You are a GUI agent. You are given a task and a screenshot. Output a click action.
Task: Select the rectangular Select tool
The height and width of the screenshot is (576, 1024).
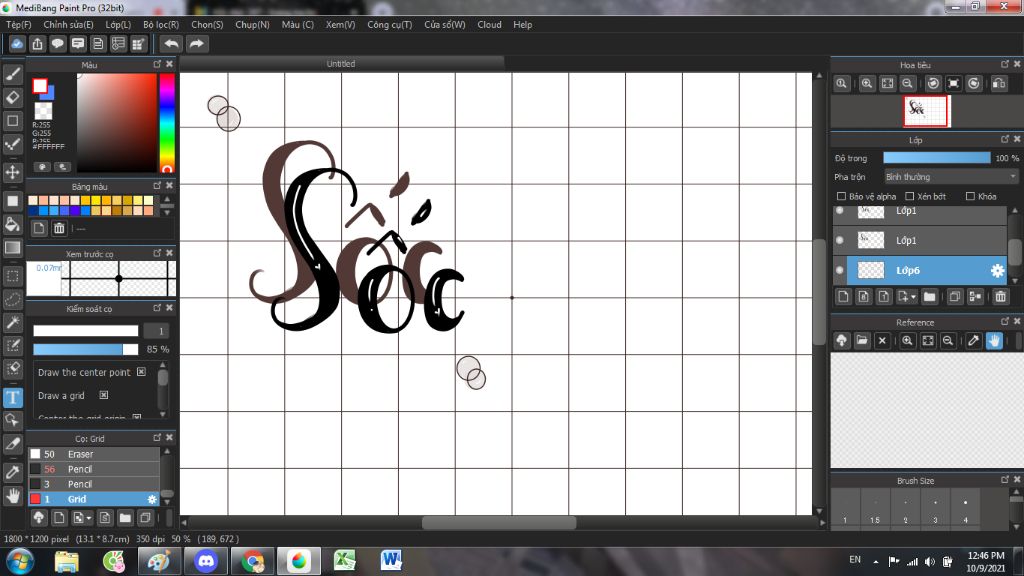[12, 276]
